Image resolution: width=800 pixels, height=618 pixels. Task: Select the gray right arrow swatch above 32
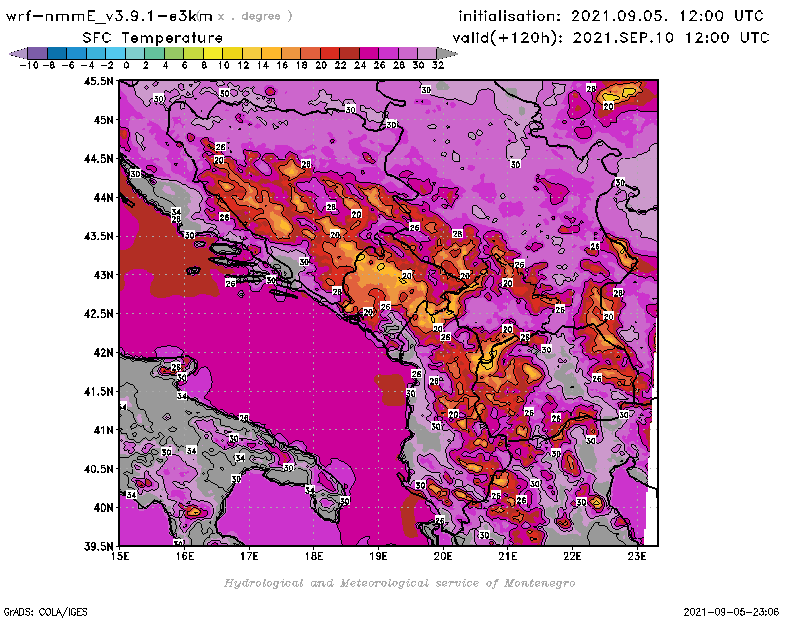[x=446, y=53]
